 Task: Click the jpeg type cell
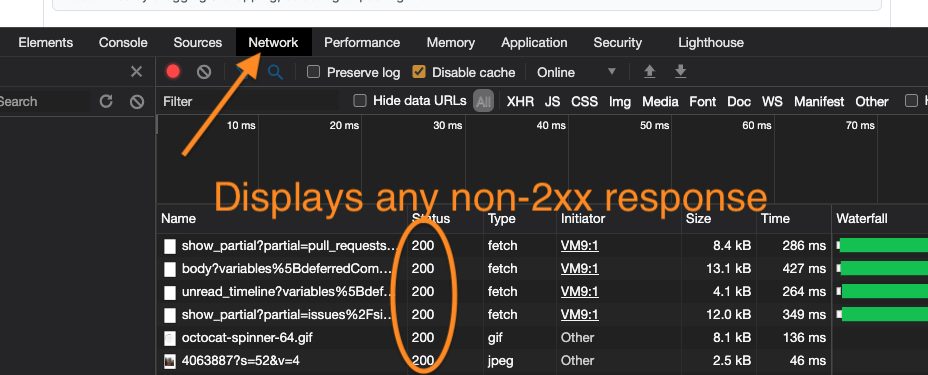coord(502,361)
